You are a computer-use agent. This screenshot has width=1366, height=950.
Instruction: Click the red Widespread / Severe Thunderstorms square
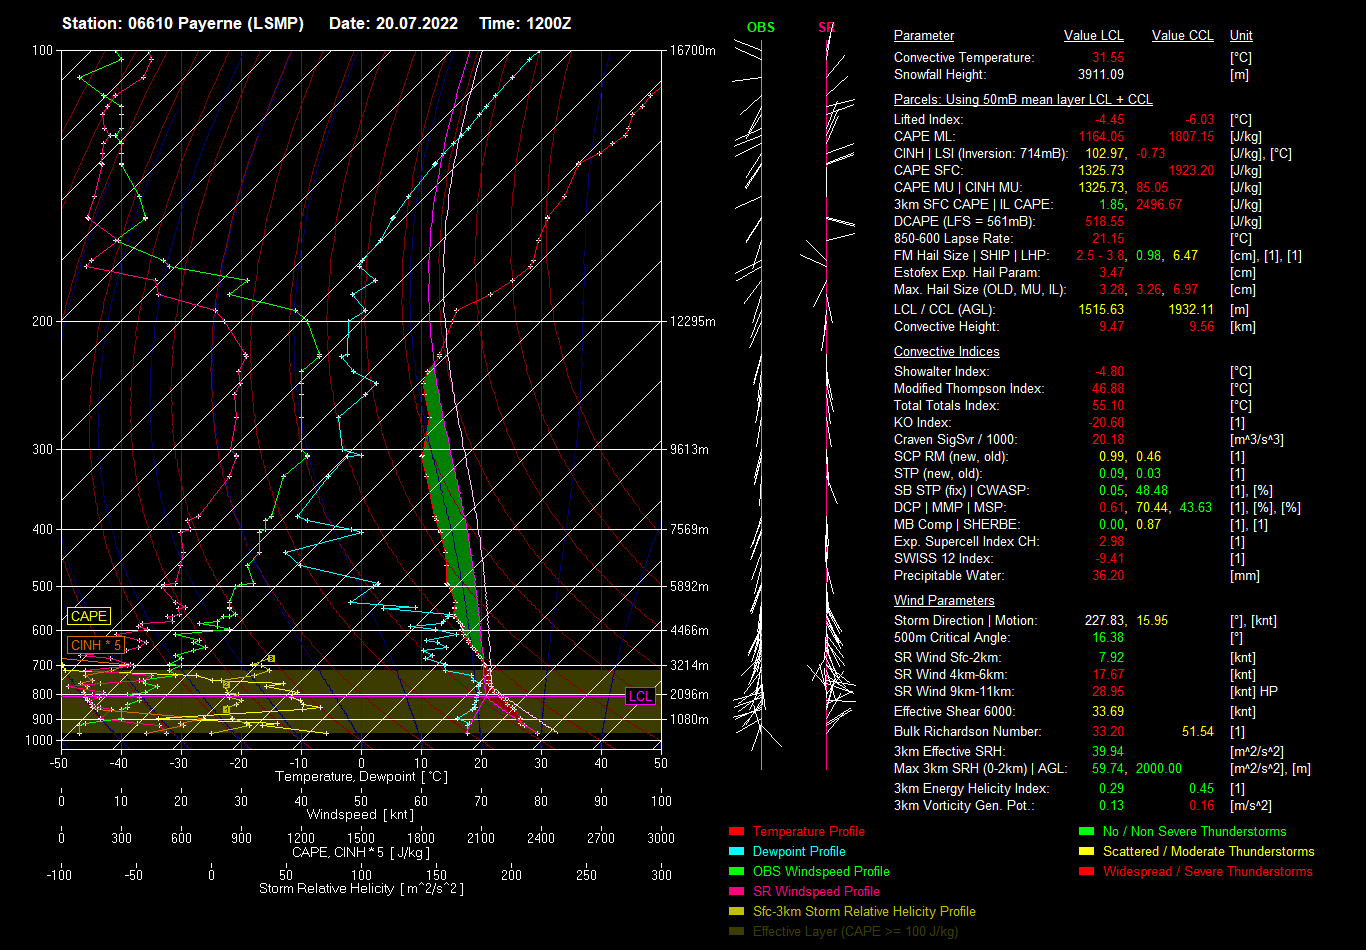(1086, 872)
